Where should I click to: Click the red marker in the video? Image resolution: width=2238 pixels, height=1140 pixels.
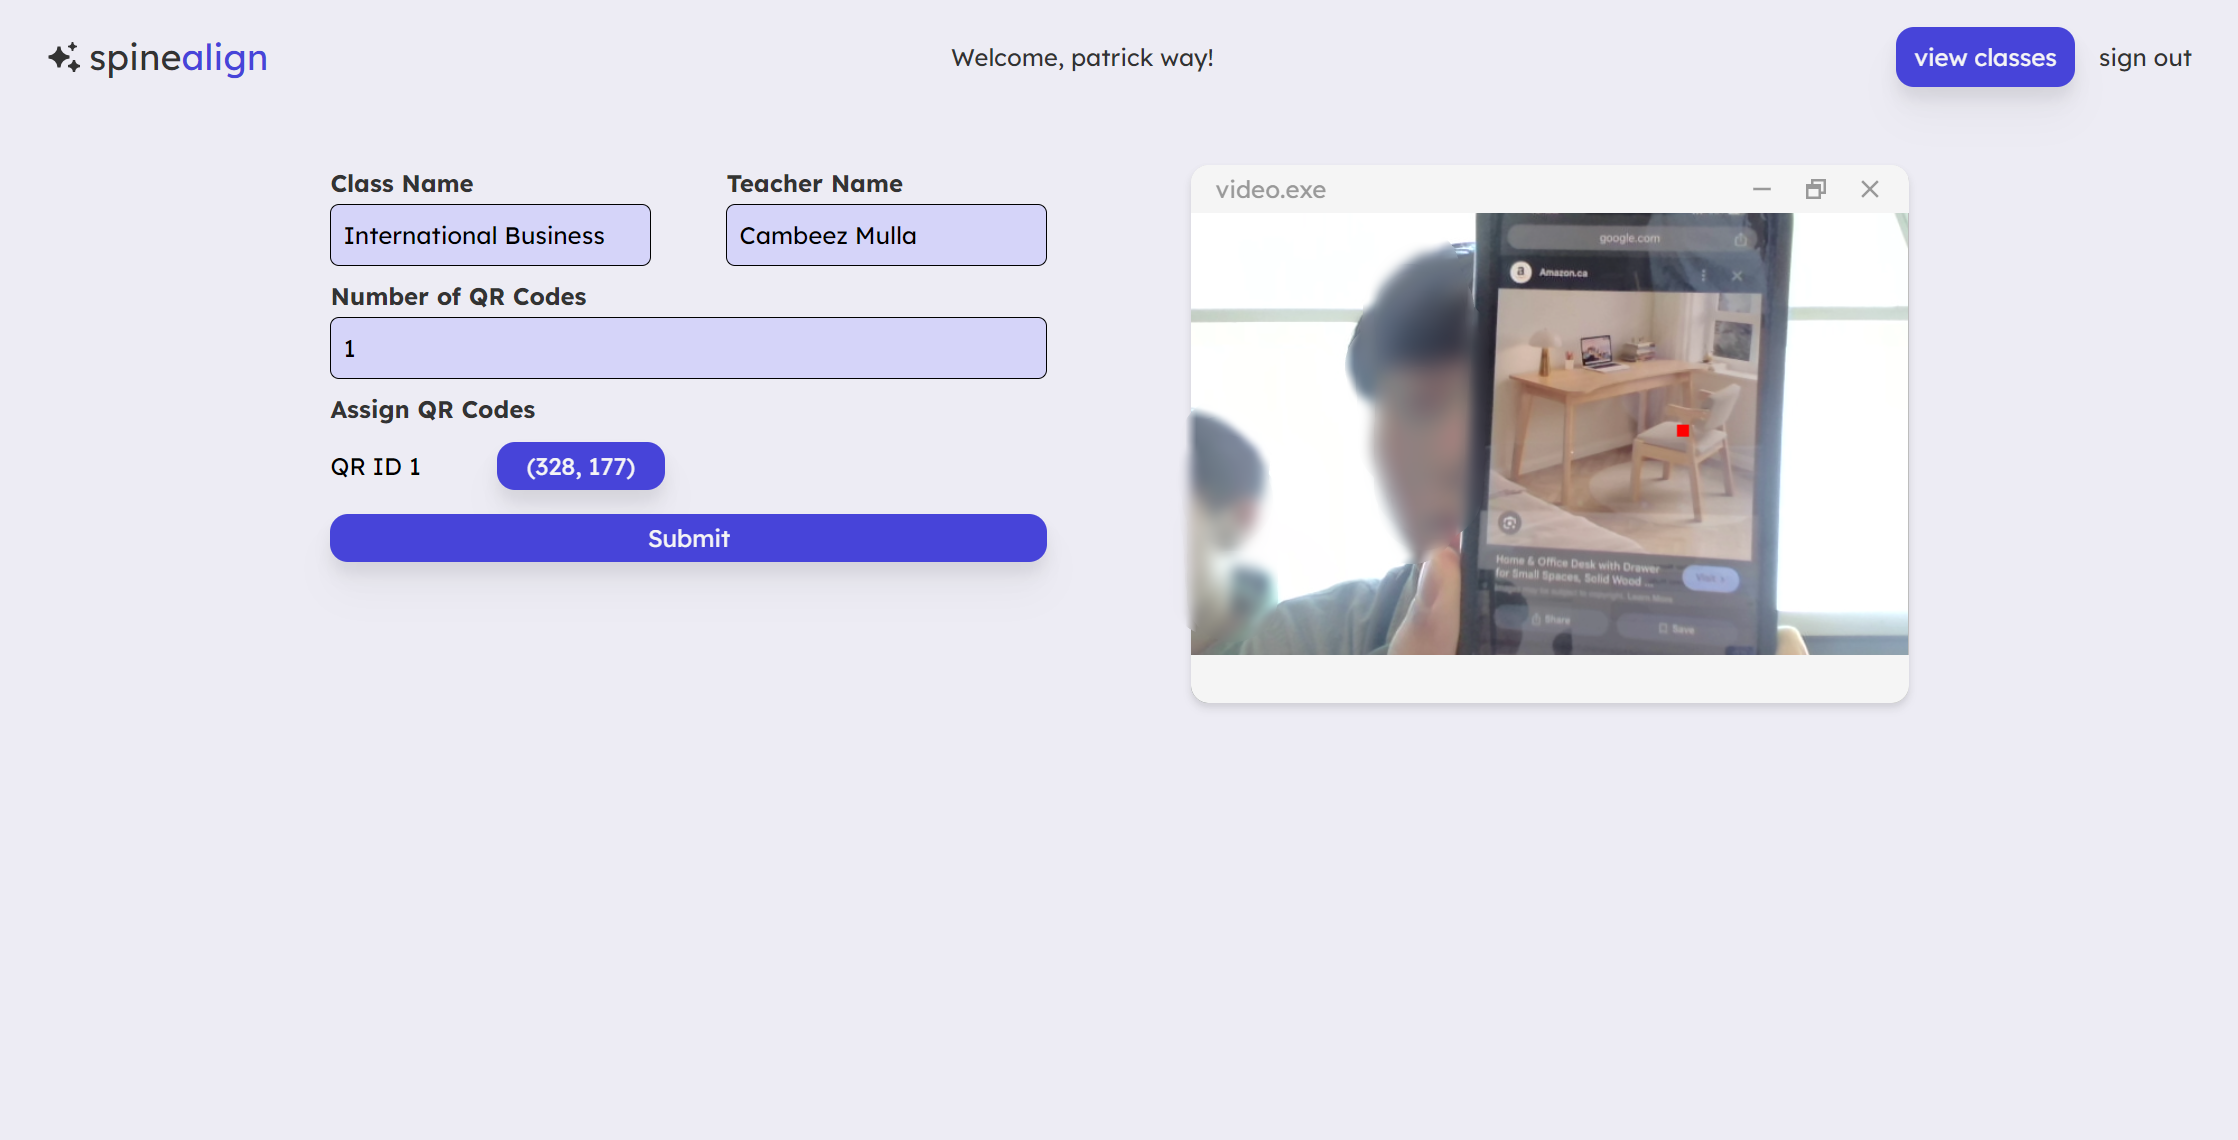point(1682,431)
